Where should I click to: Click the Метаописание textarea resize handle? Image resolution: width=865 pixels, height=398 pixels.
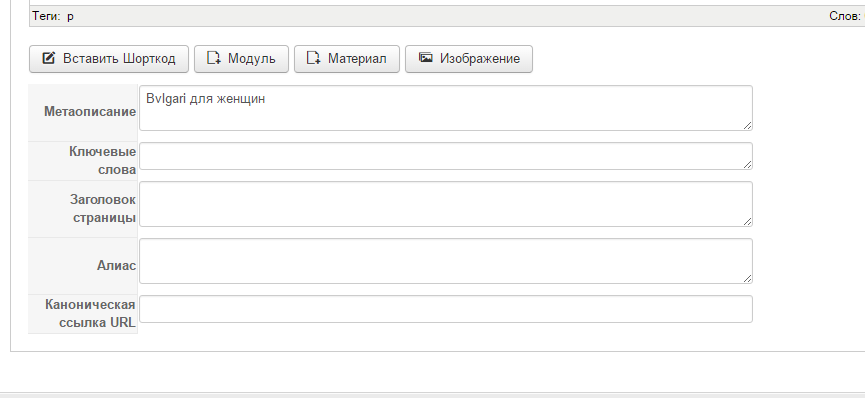(747, 126)
